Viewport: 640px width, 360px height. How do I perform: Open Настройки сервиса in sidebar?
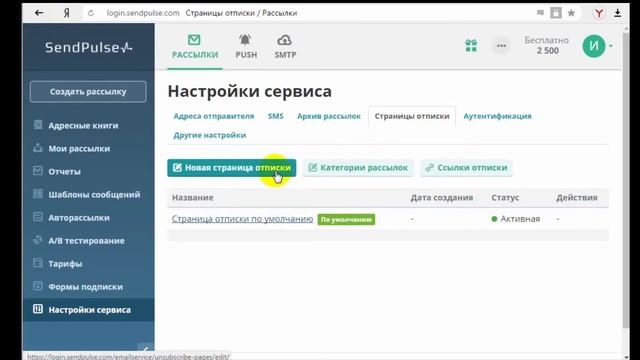tap(89, 310)
